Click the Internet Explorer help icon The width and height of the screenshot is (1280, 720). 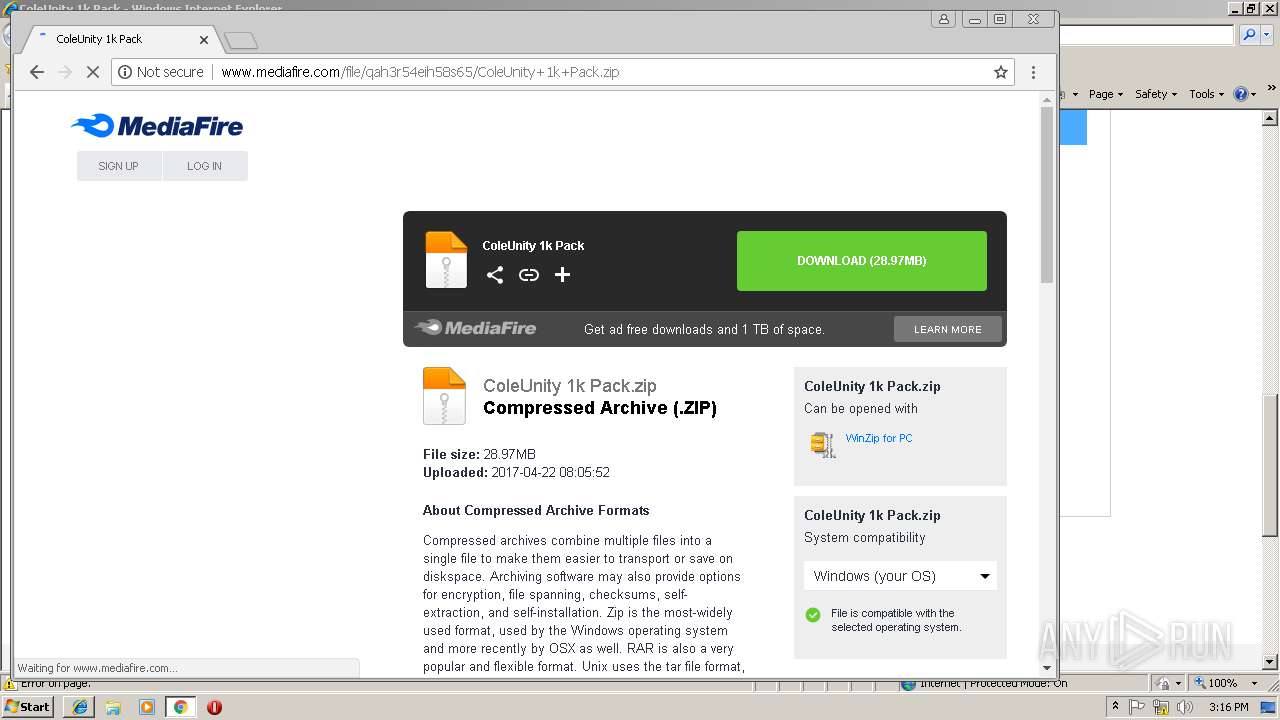tap(1243, 94)
